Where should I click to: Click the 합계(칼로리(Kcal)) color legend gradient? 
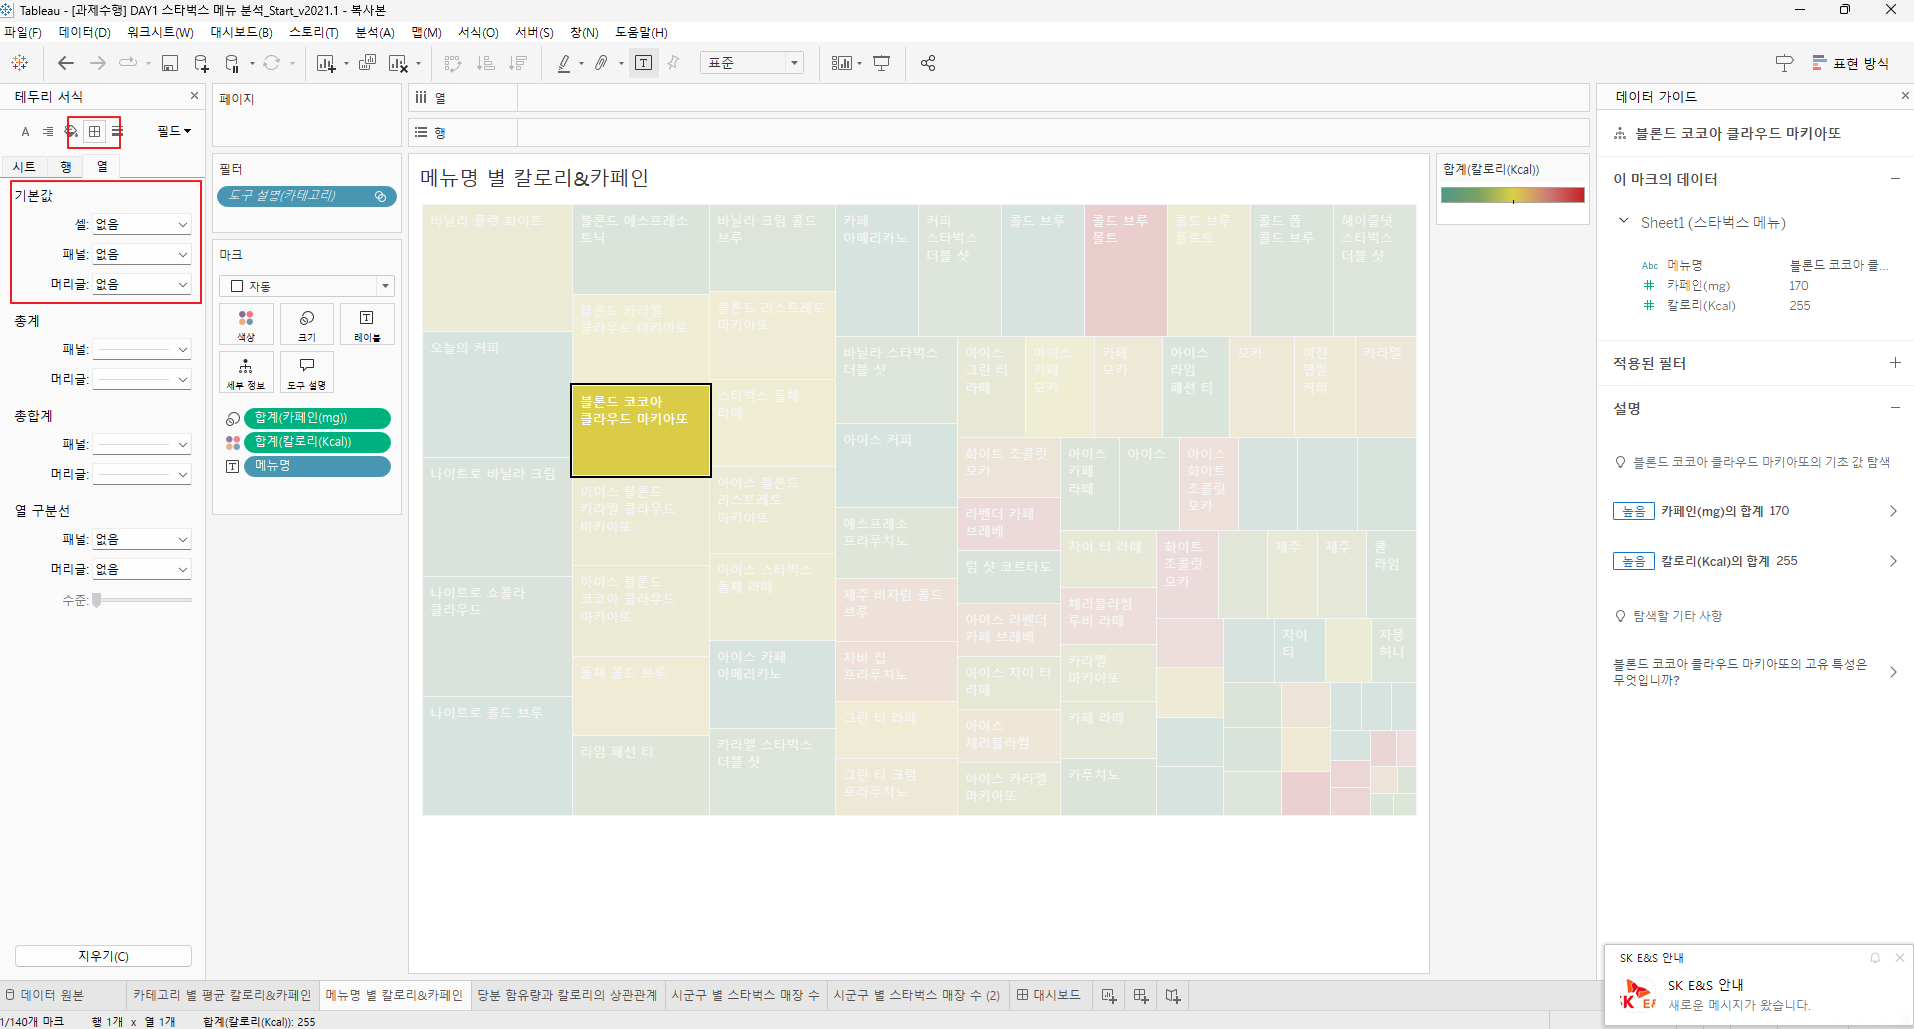coord(1512,195)
